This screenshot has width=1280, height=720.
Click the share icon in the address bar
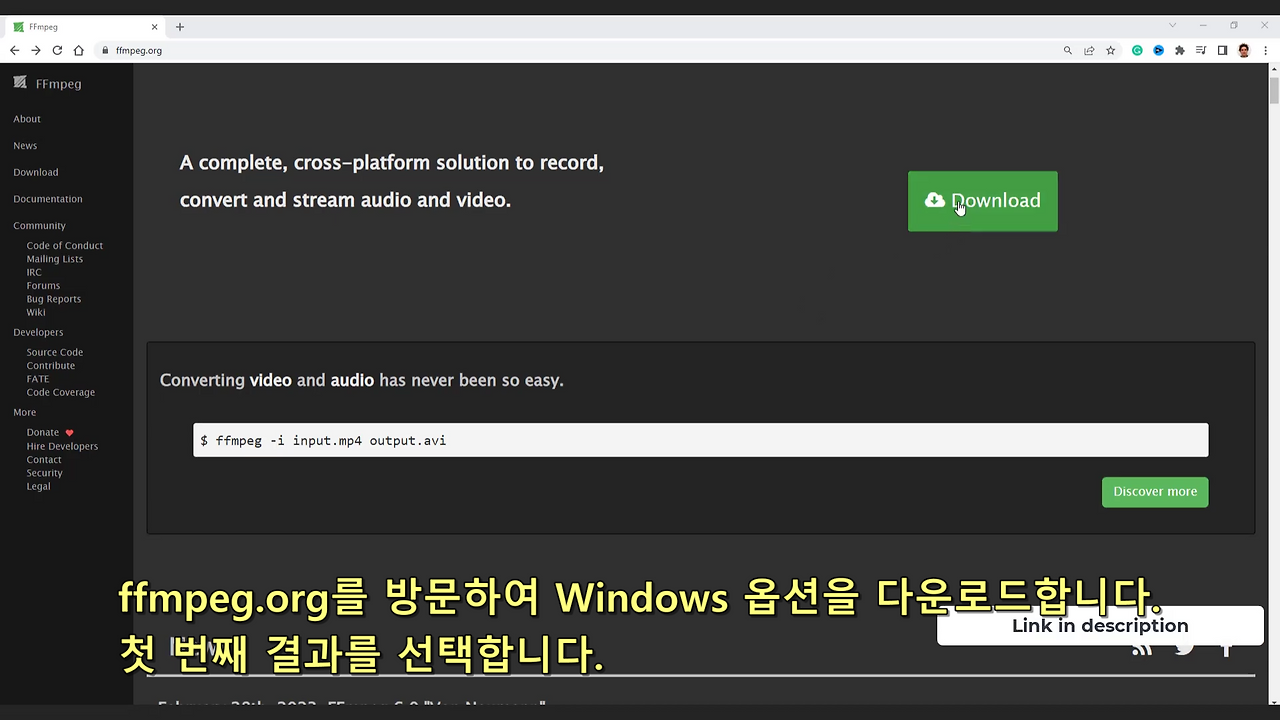coord(1088,50)
